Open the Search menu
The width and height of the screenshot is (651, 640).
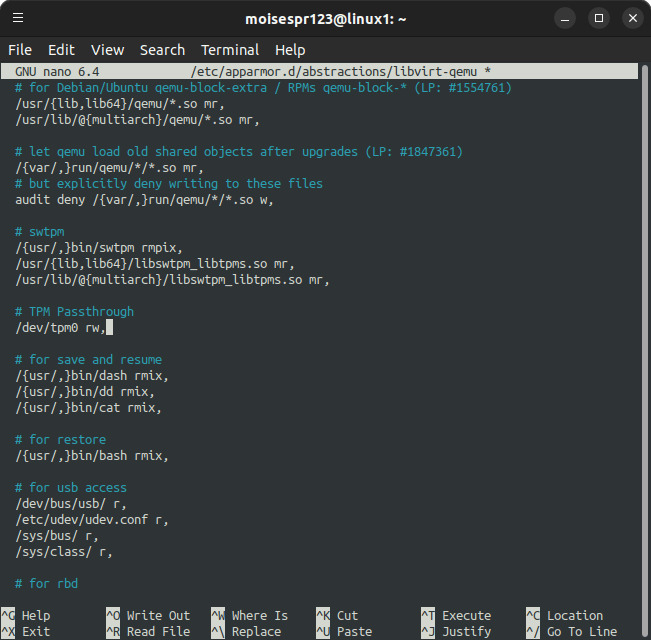[x=162, y=50]
